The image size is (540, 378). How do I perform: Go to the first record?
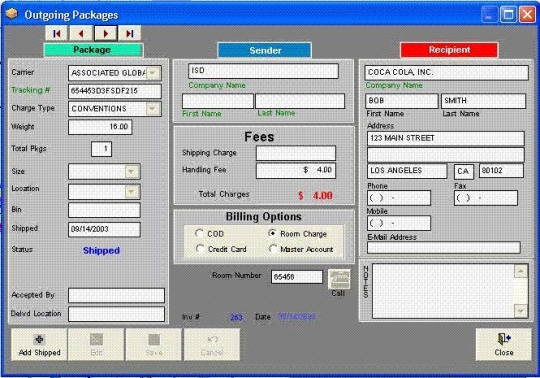56,33
